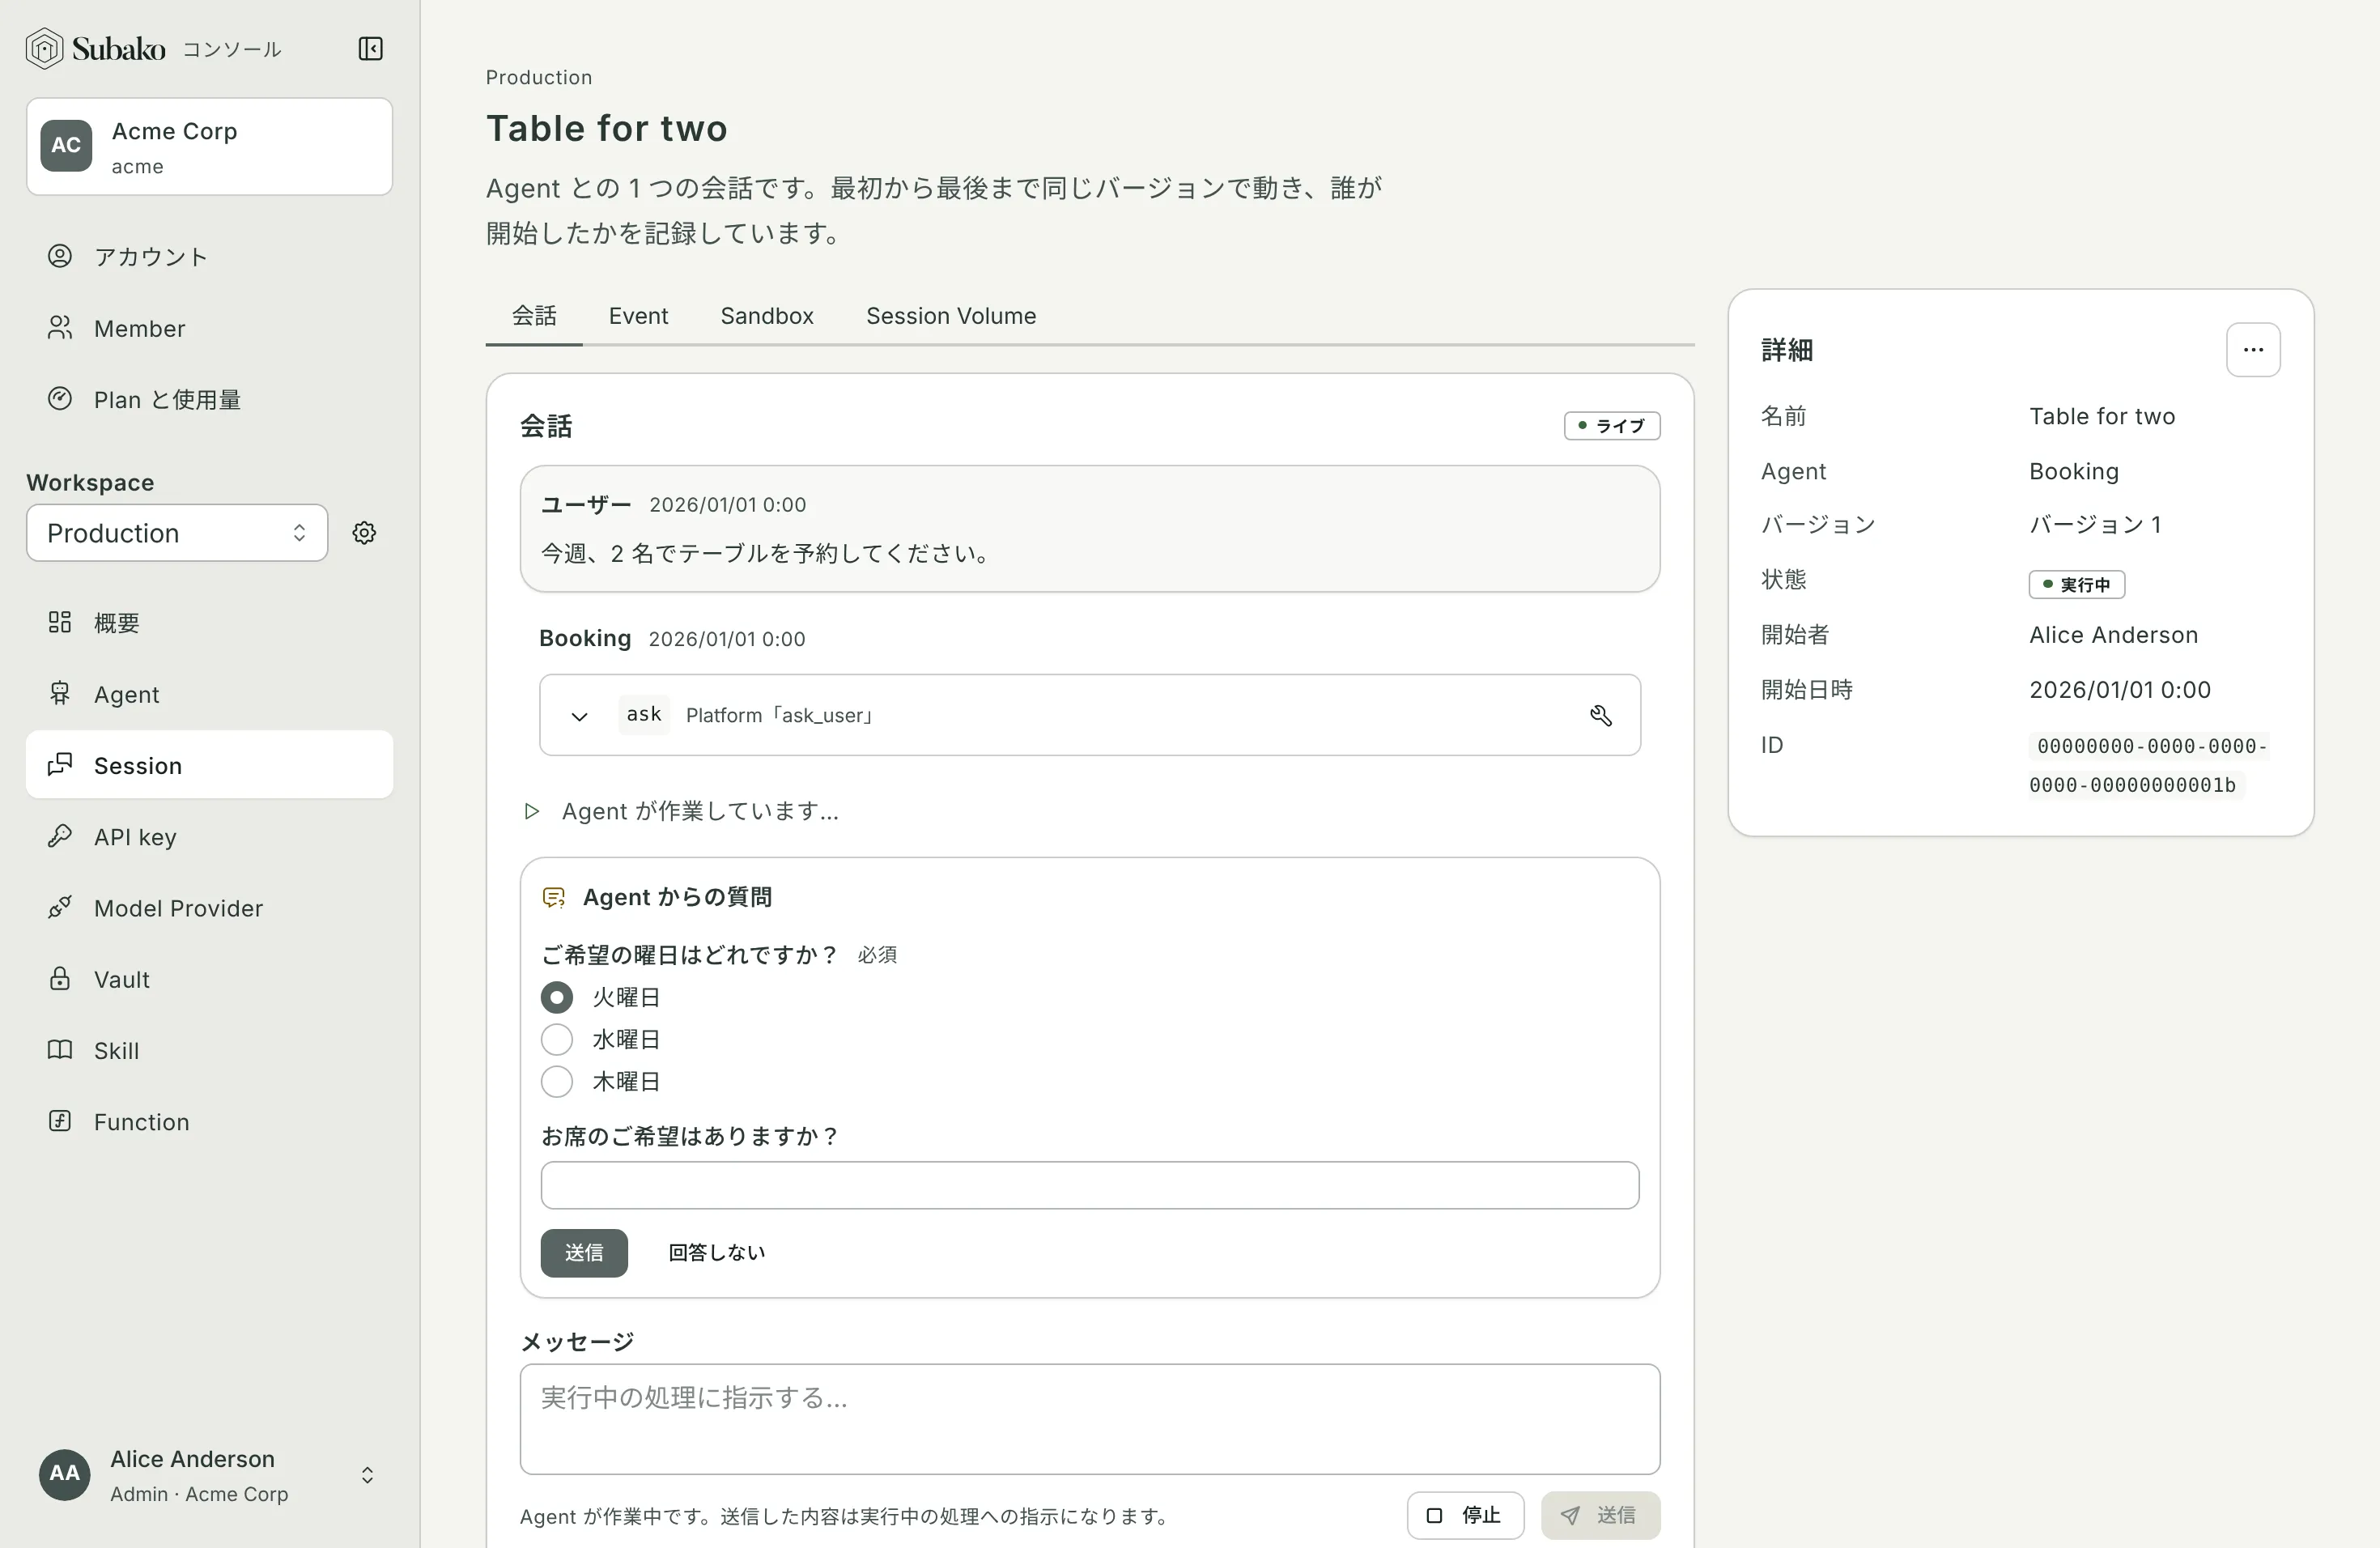Collapse the sidebar with the panel icon

pyautogui.click(x=370, y=49)
